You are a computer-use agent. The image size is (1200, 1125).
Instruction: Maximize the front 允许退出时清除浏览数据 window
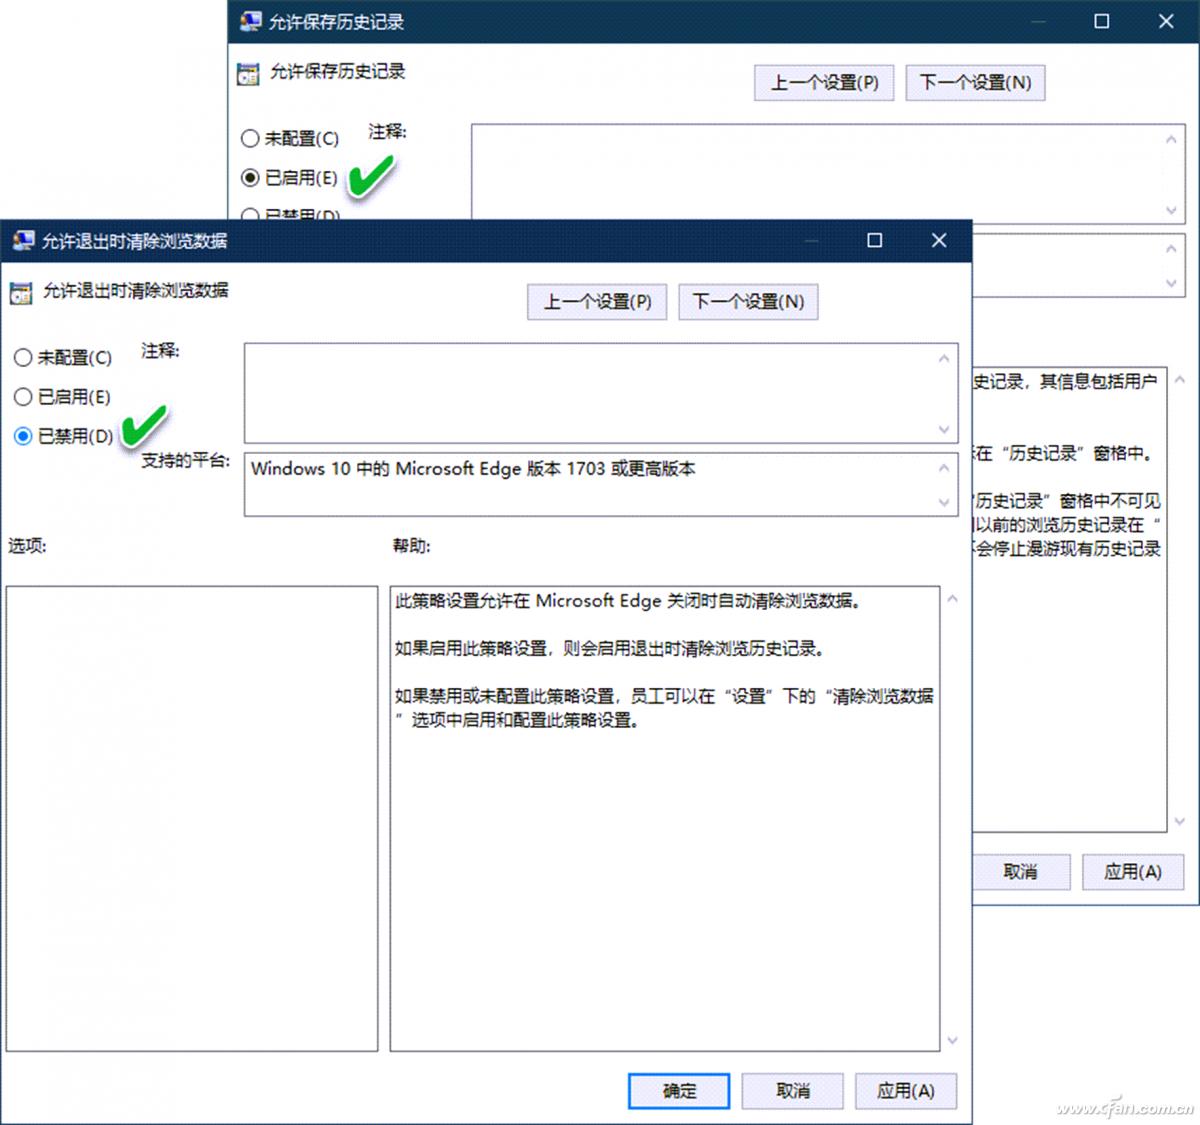(x=874, y=240)
